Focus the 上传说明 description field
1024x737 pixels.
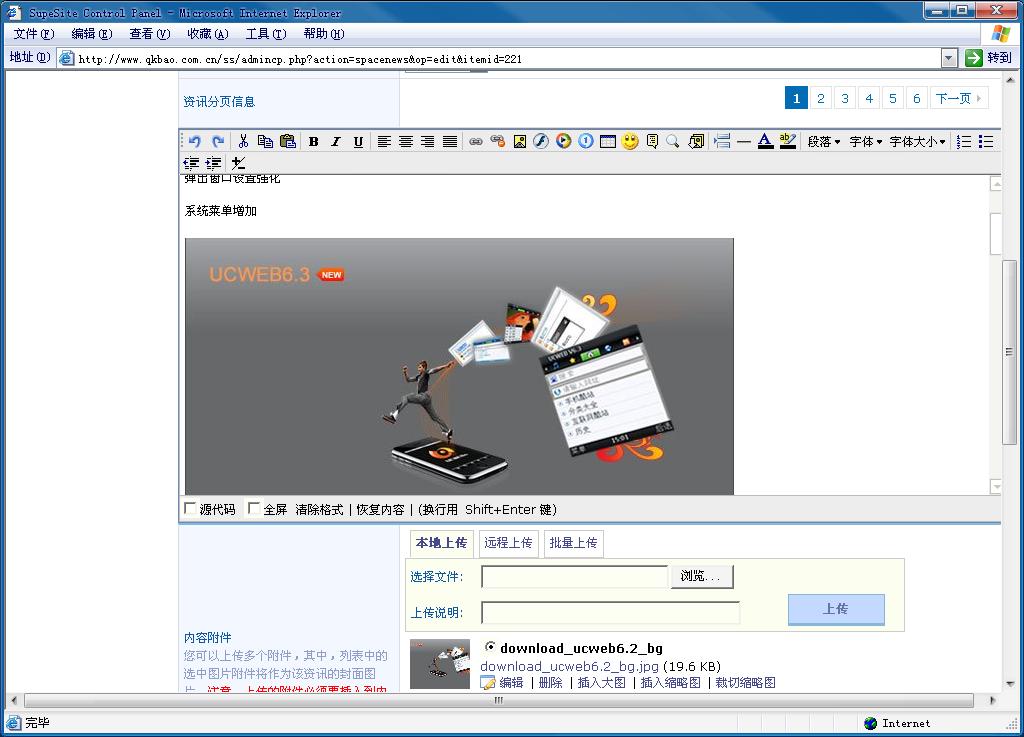(611, 612)
